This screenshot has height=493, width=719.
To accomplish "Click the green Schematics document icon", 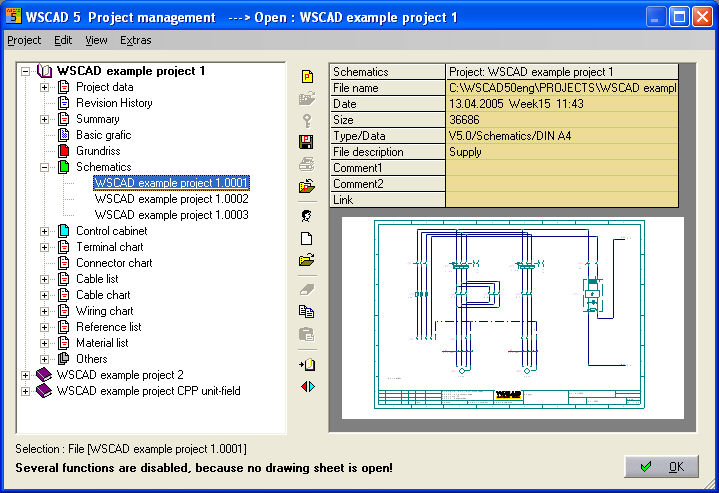I will [64, 167].
